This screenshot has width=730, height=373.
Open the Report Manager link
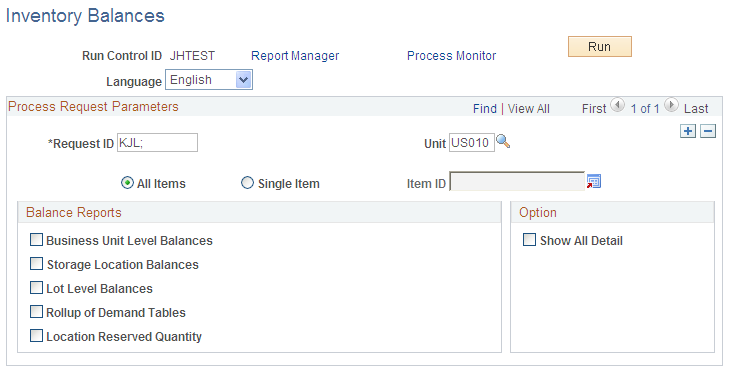click(x=295, y=56)
